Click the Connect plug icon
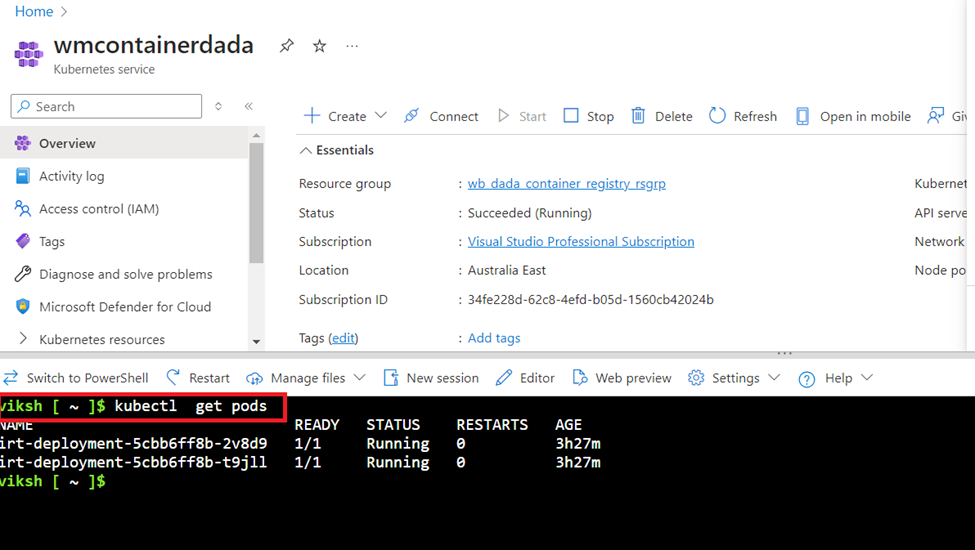975x550 pixels. [x=411, y=116]
